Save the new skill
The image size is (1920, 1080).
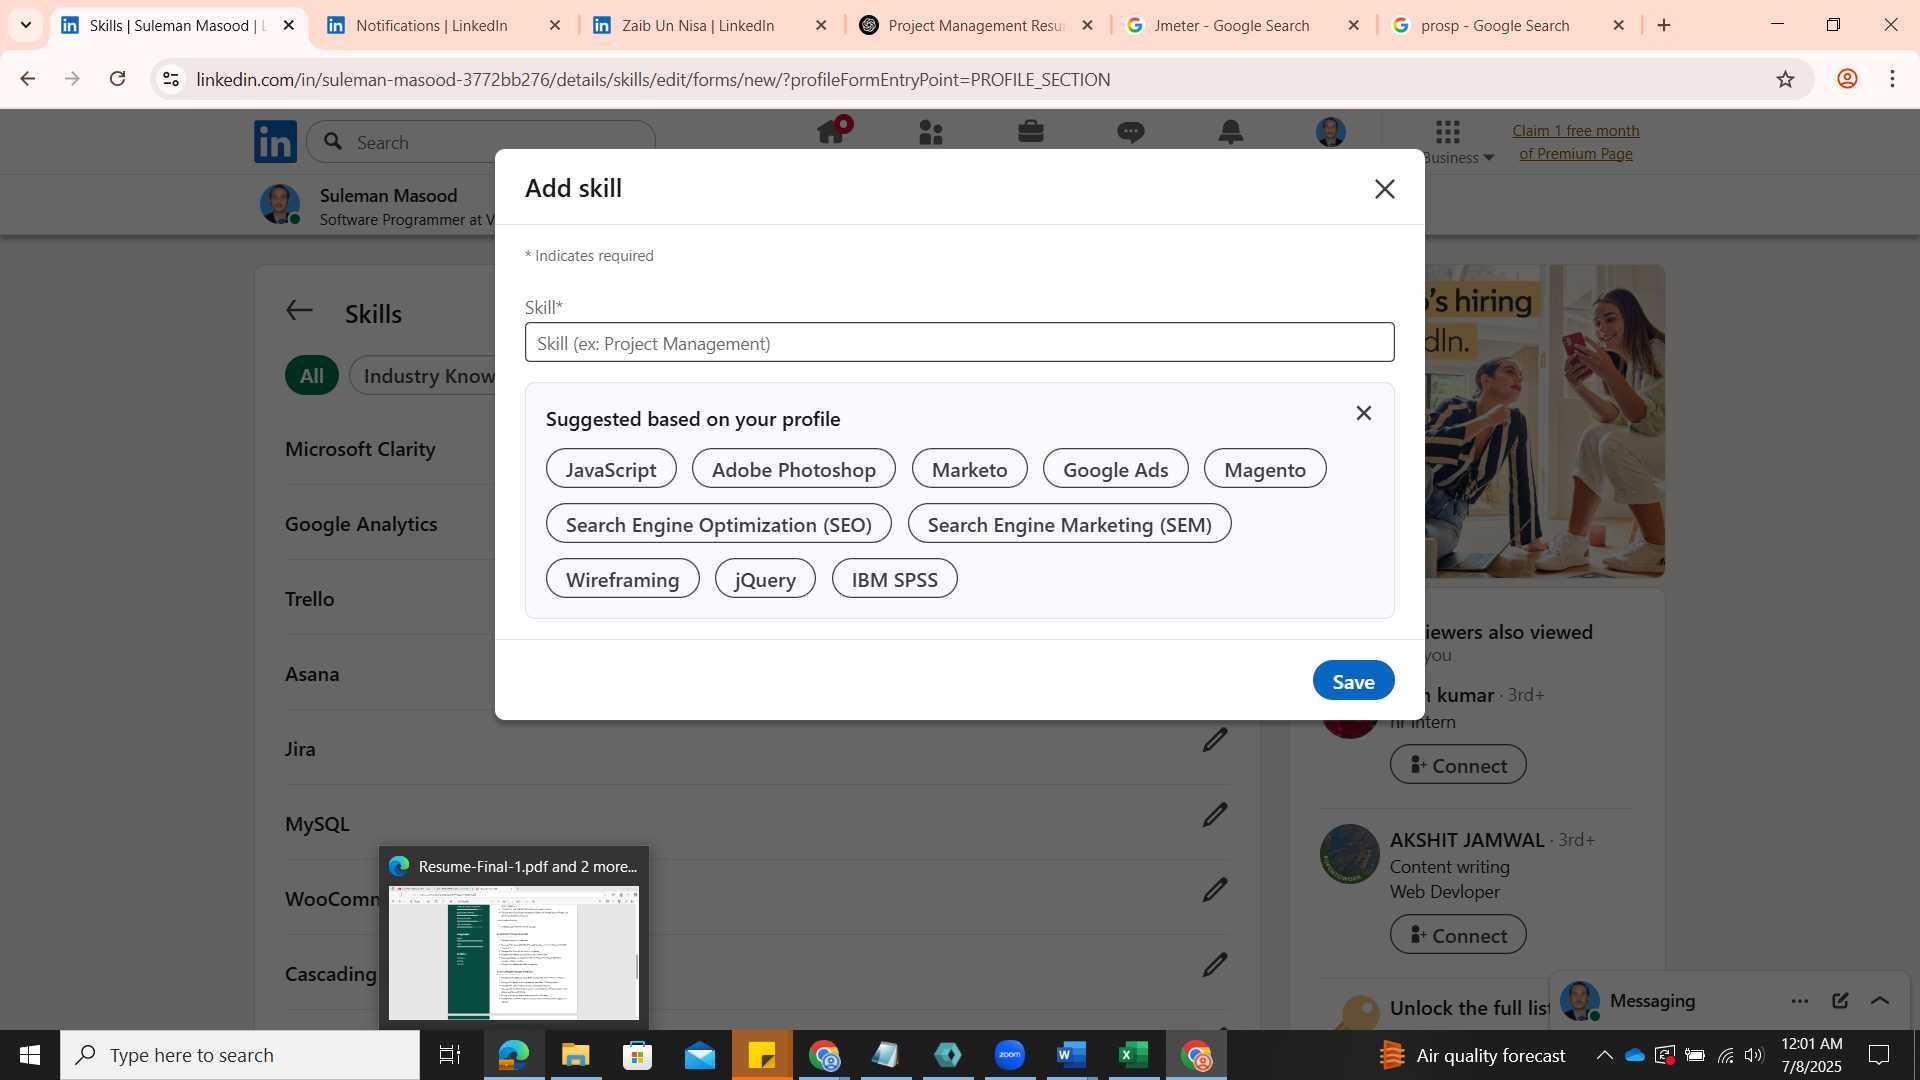click(1353, 681)
